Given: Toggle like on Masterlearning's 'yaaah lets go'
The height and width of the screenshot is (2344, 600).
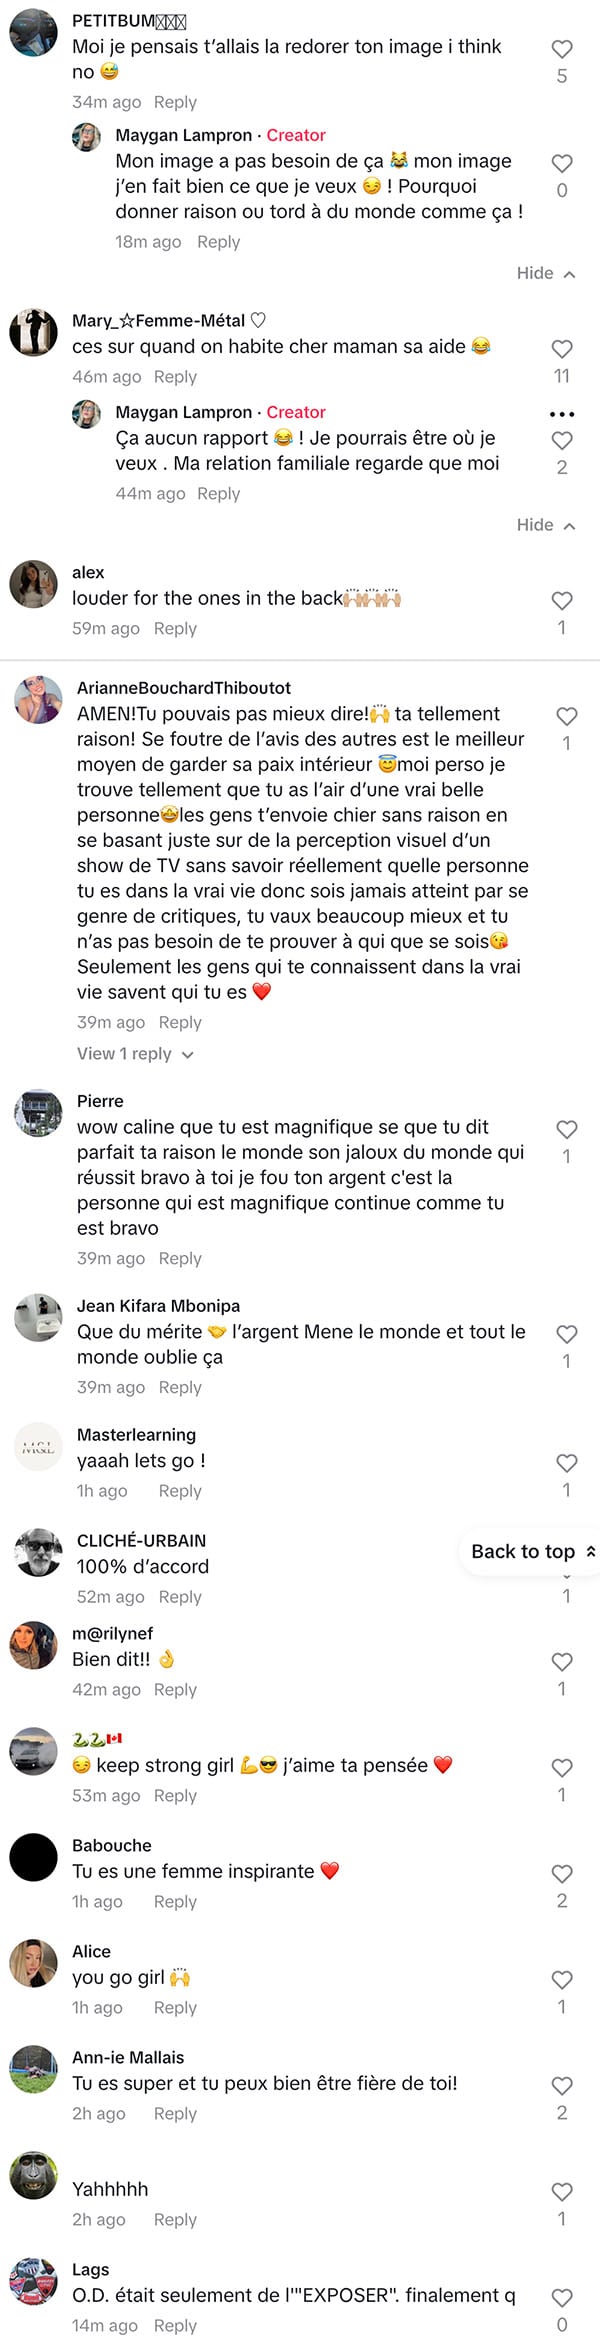Looking at the screenshot, I should [567, 1463].
